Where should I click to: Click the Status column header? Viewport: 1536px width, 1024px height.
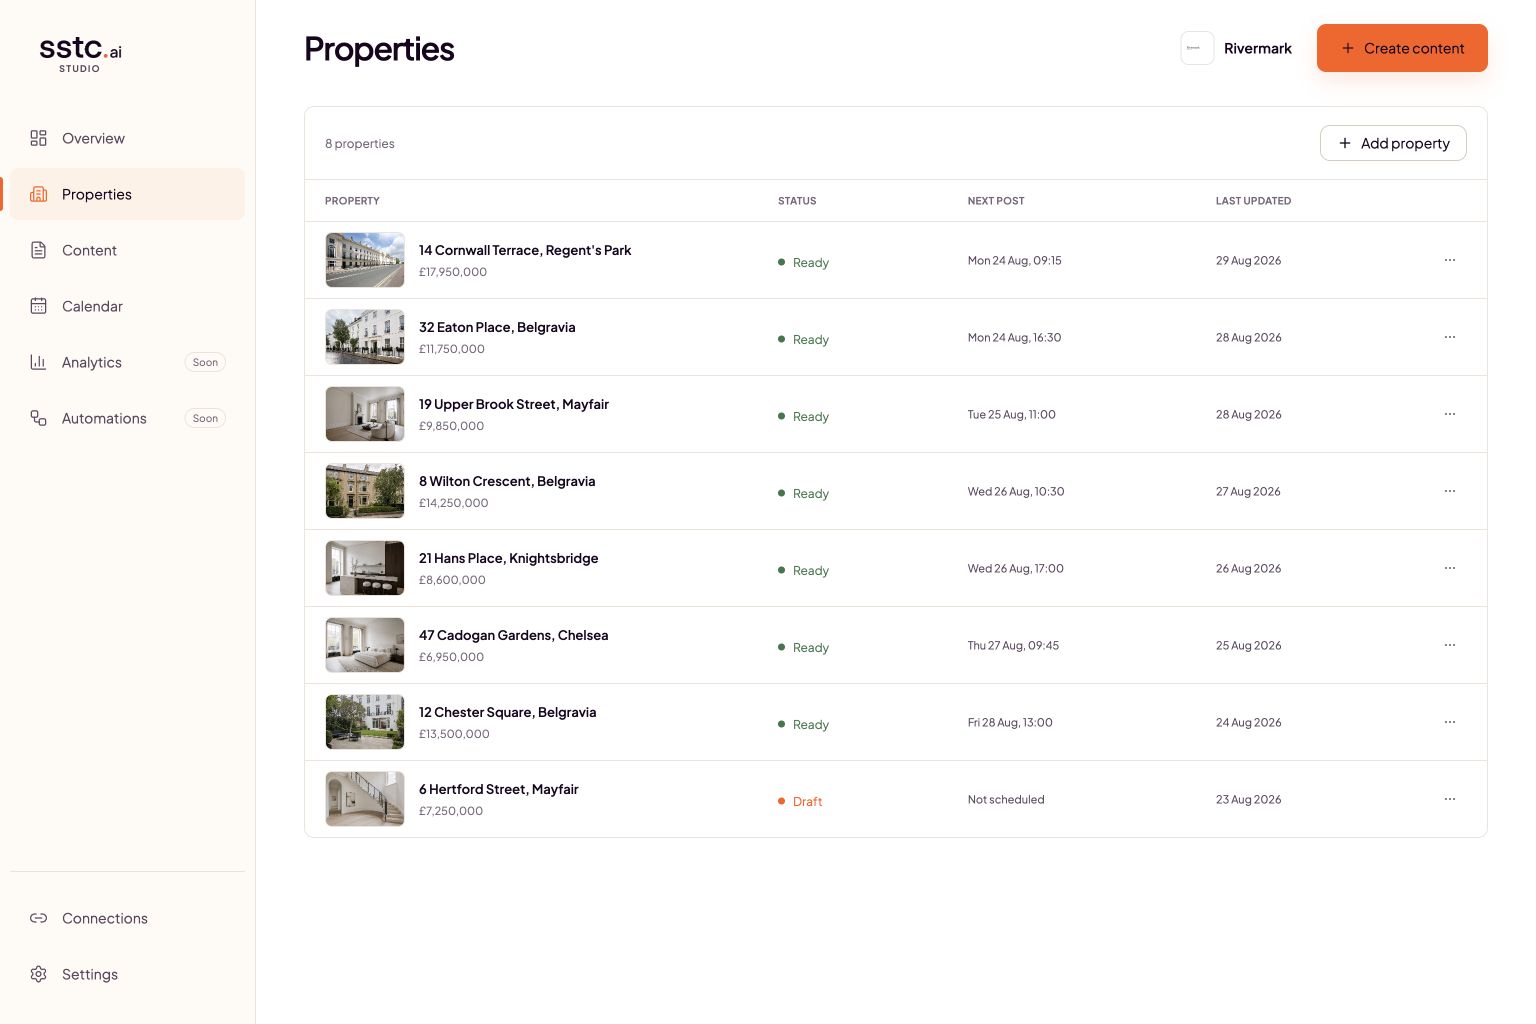[x=797, y=201]
